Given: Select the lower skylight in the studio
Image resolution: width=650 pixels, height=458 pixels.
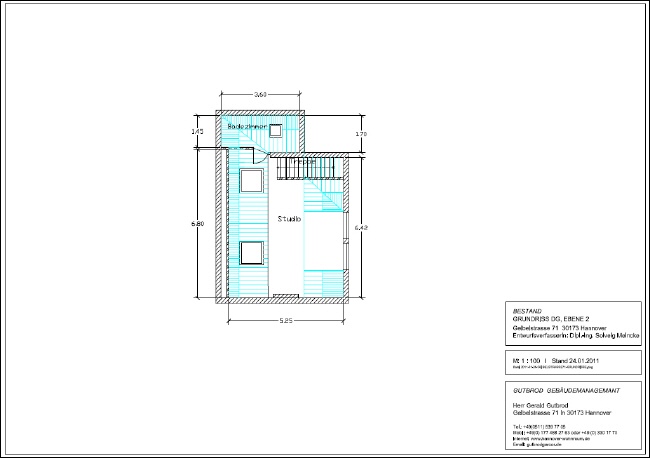Looking at the screenshot, I should click(250, 252).
